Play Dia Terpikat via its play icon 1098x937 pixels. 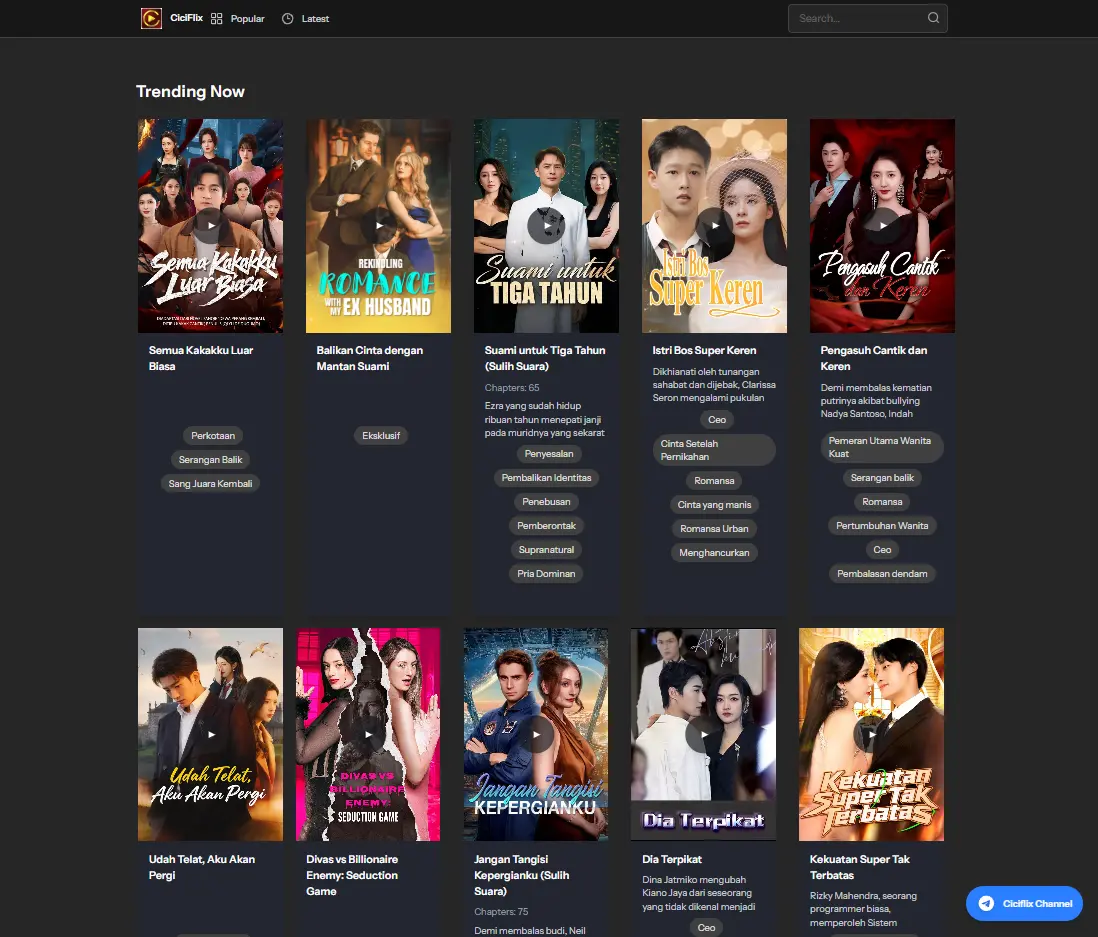703,733
